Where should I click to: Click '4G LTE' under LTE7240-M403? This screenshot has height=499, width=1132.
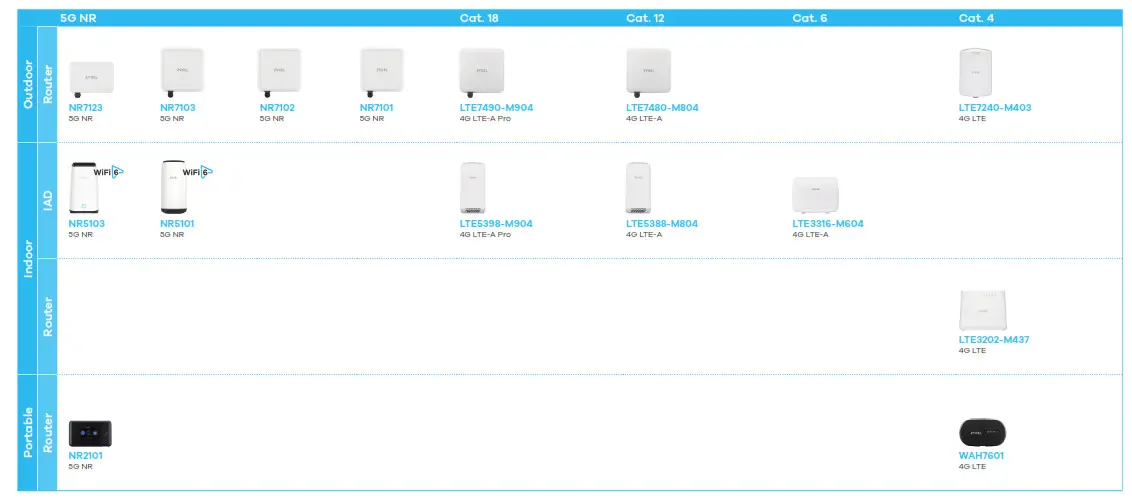point(972,118)
